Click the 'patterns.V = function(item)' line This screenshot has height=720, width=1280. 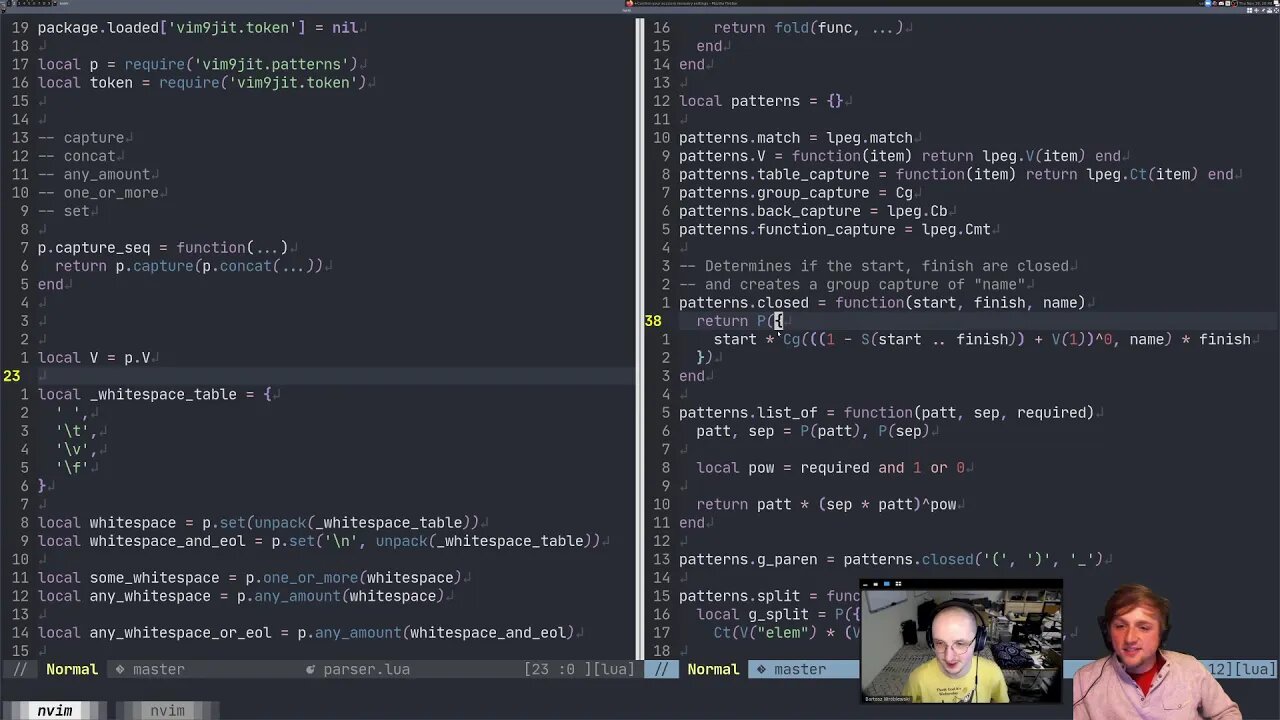pyautogui.click(x=900, y=156)
